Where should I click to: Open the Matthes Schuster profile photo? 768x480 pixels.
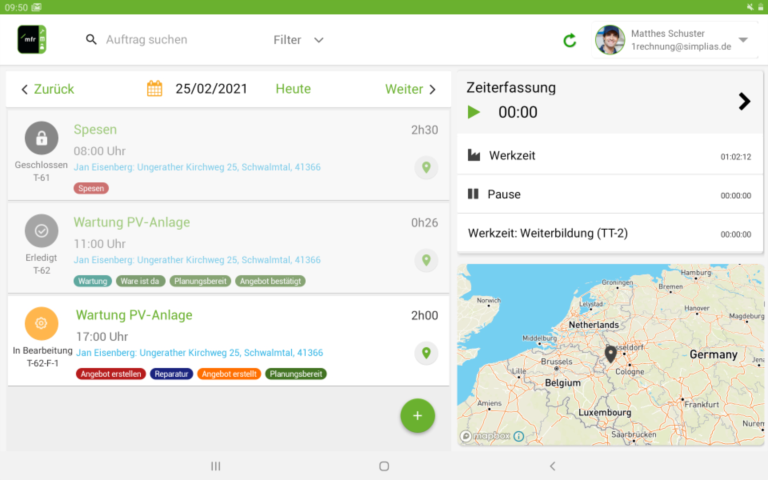610,40
